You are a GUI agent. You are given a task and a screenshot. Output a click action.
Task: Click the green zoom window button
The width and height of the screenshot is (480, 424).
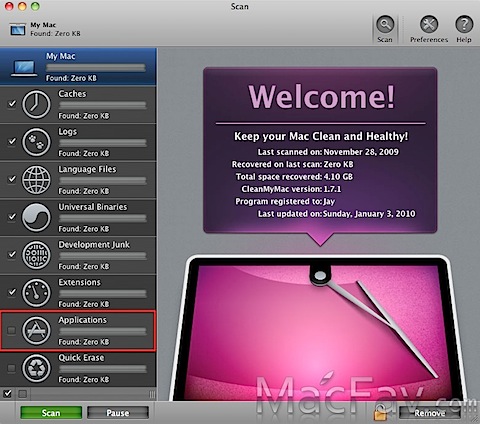tap(35, 6)
